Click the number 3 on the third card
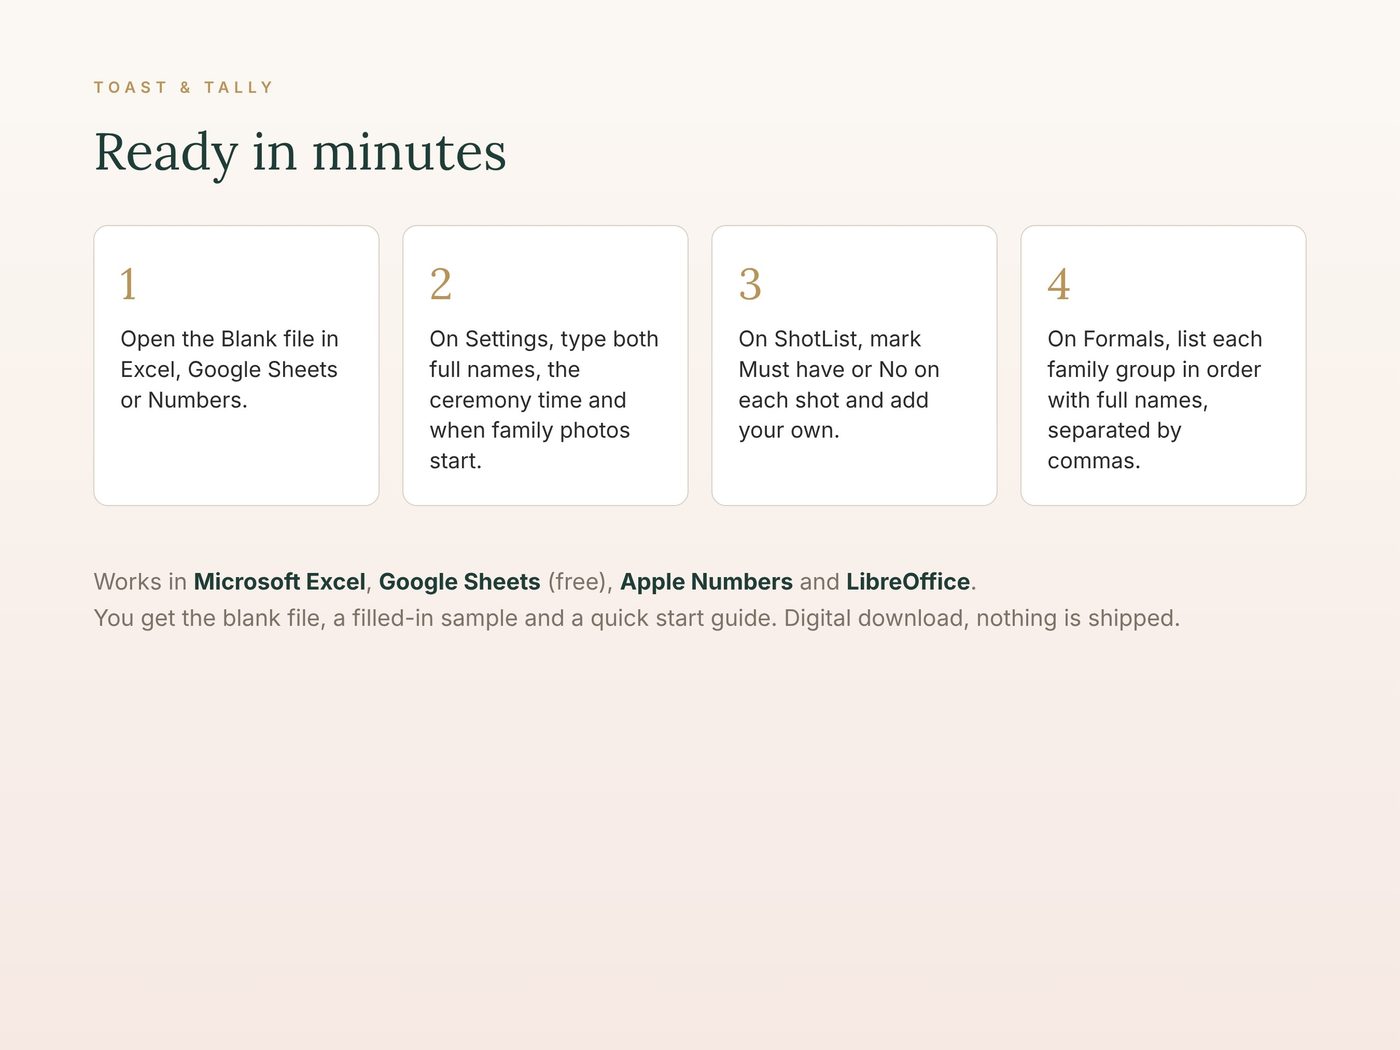The width and height of the screenshot is (1400, 1050). (x=750, y=284)
